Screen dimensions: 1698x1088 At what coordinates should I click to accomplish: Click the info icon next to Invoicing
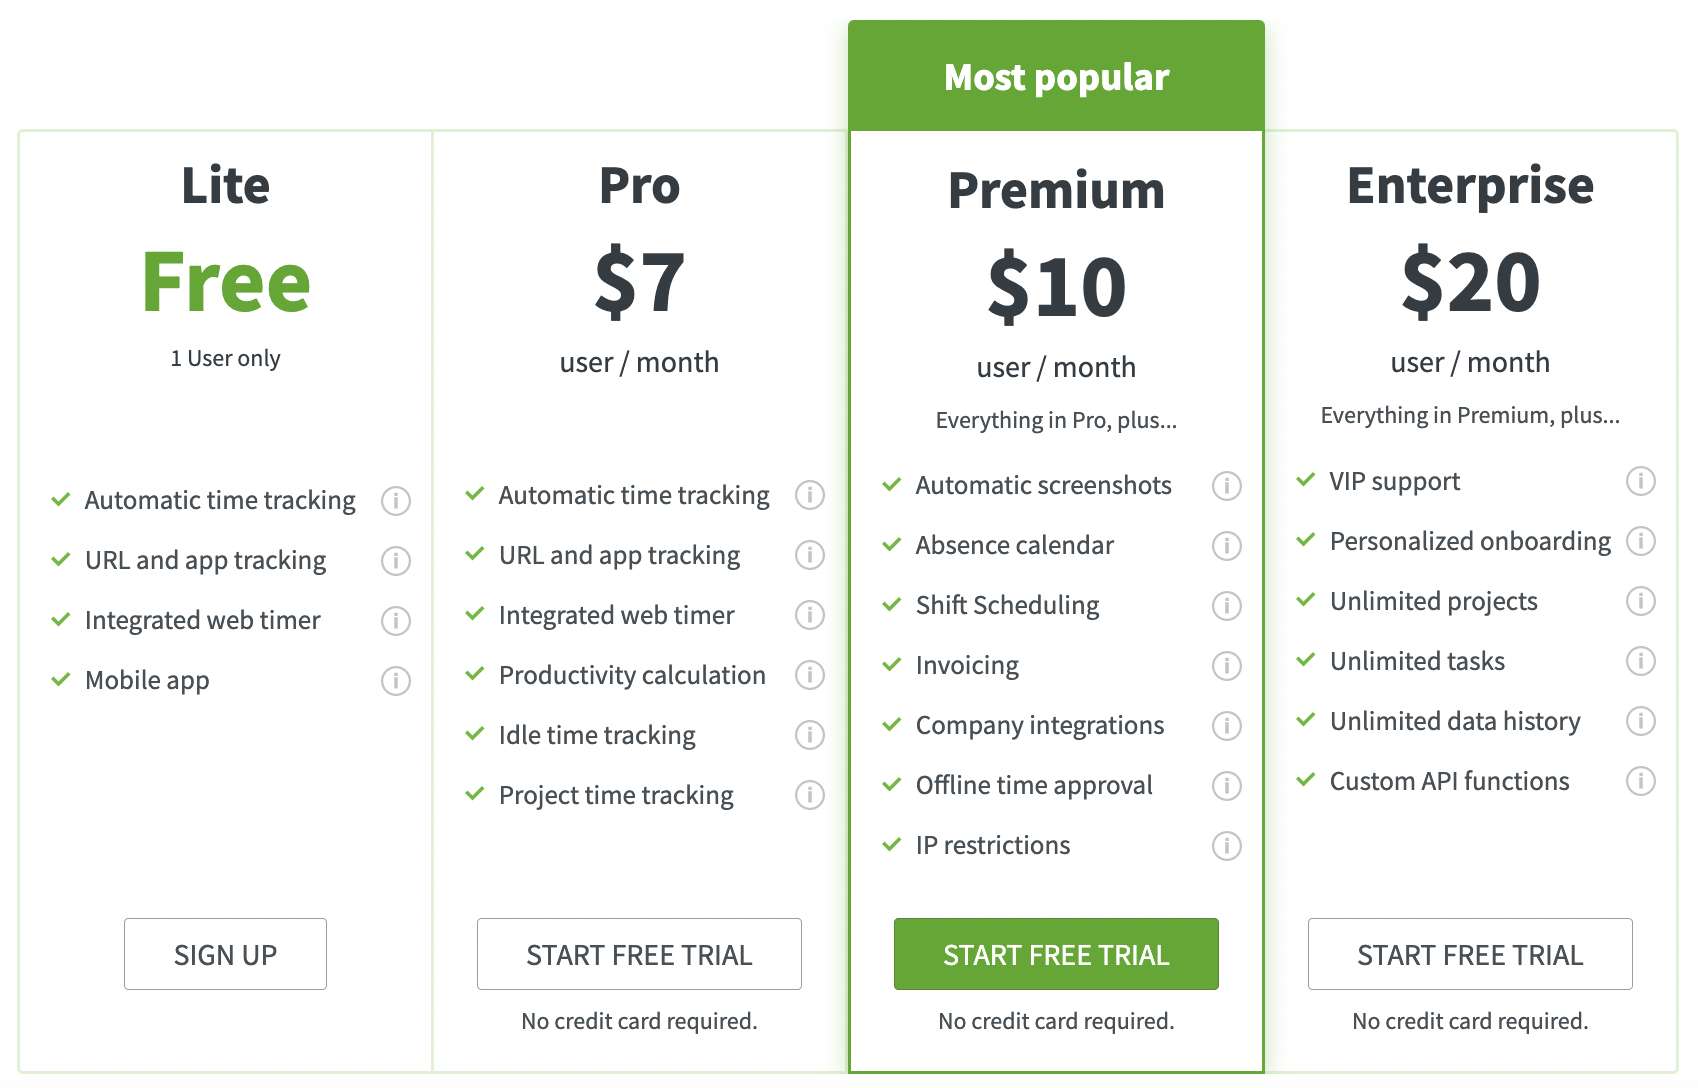point(1227,666)
